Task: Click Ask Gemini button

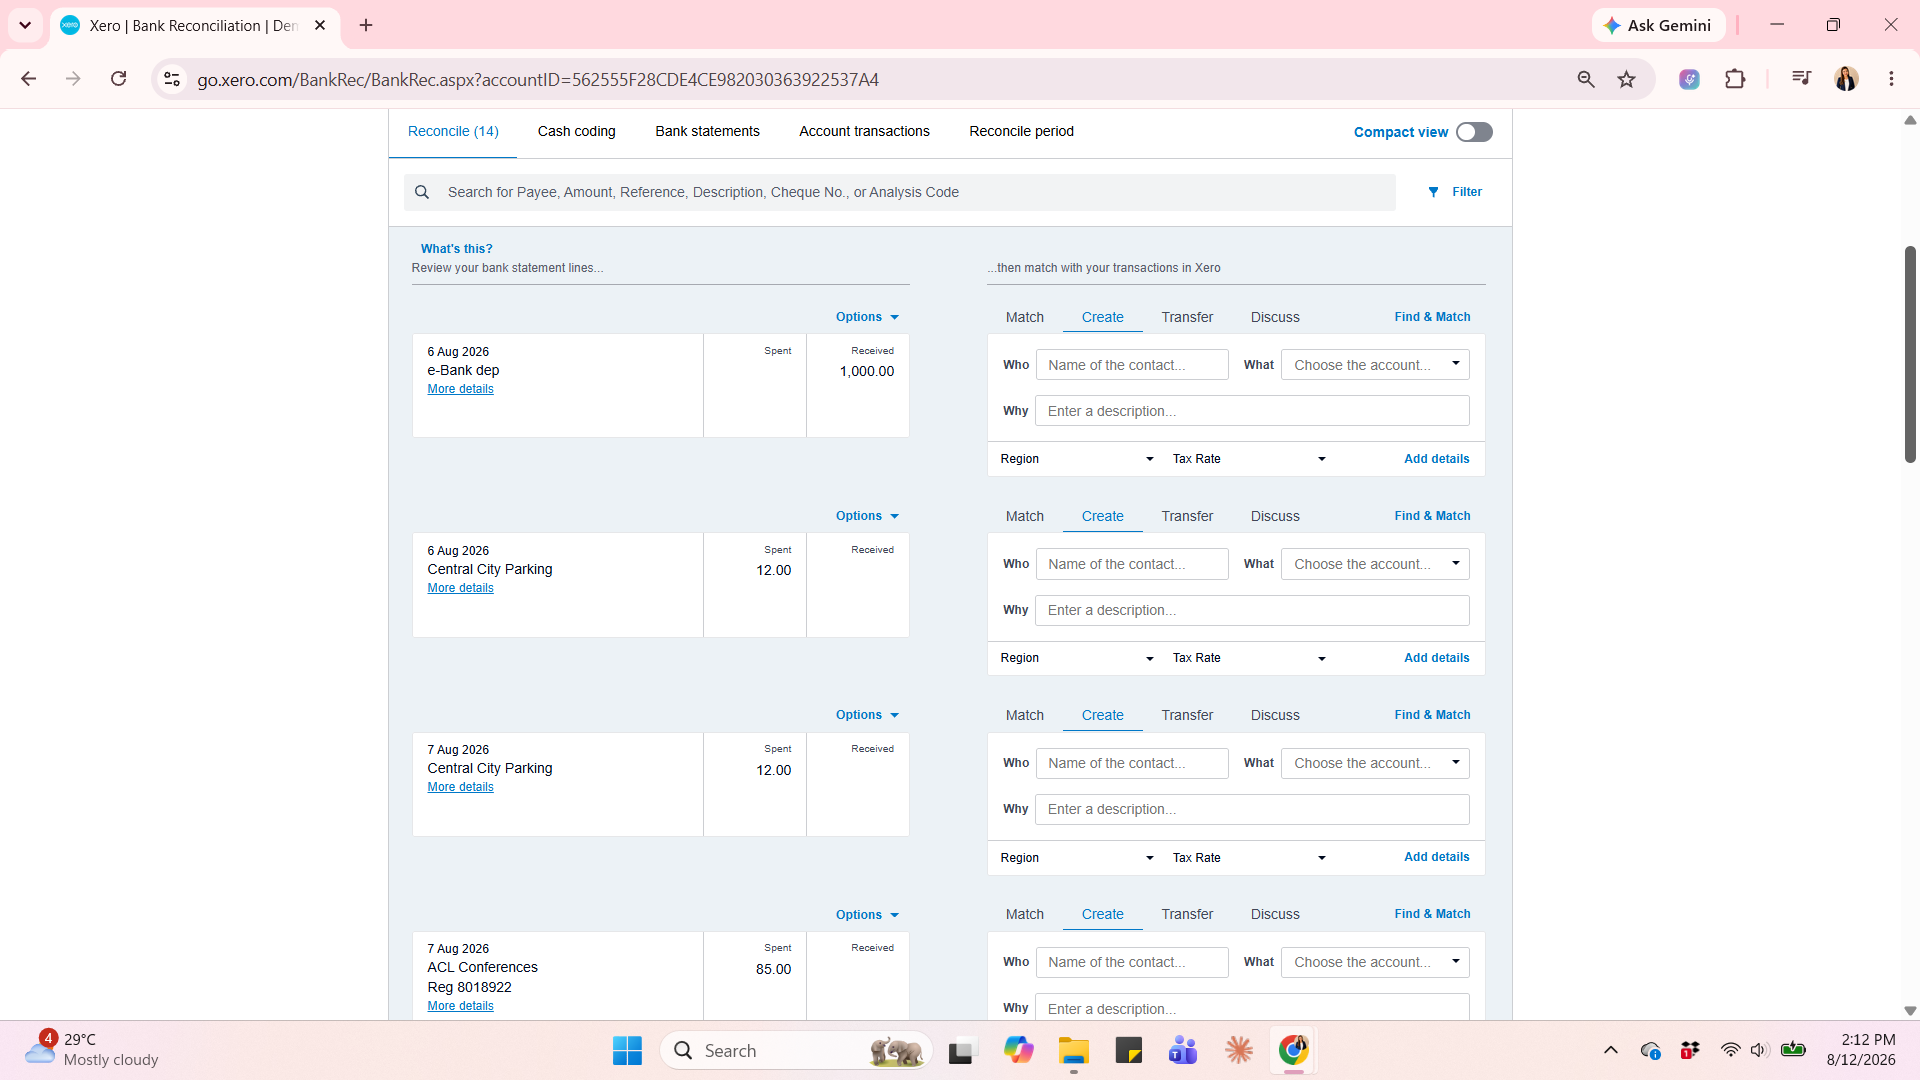Action: click(x=1658, y=25)
